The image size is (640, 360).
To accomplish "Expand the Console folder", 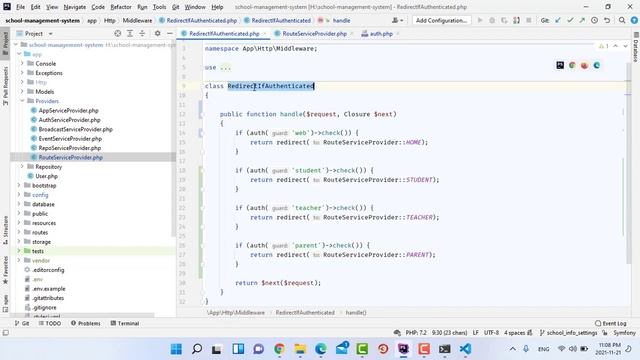I will (22, 63).
